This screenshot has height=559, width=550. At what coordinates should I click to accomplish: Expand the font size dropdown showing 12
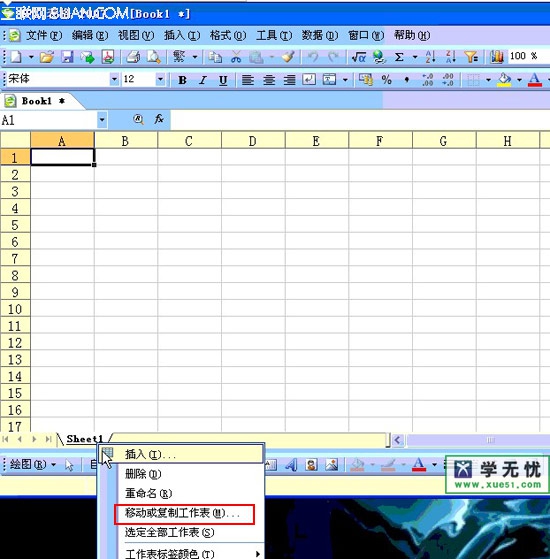pyautogui.click(x=160, y=79)
